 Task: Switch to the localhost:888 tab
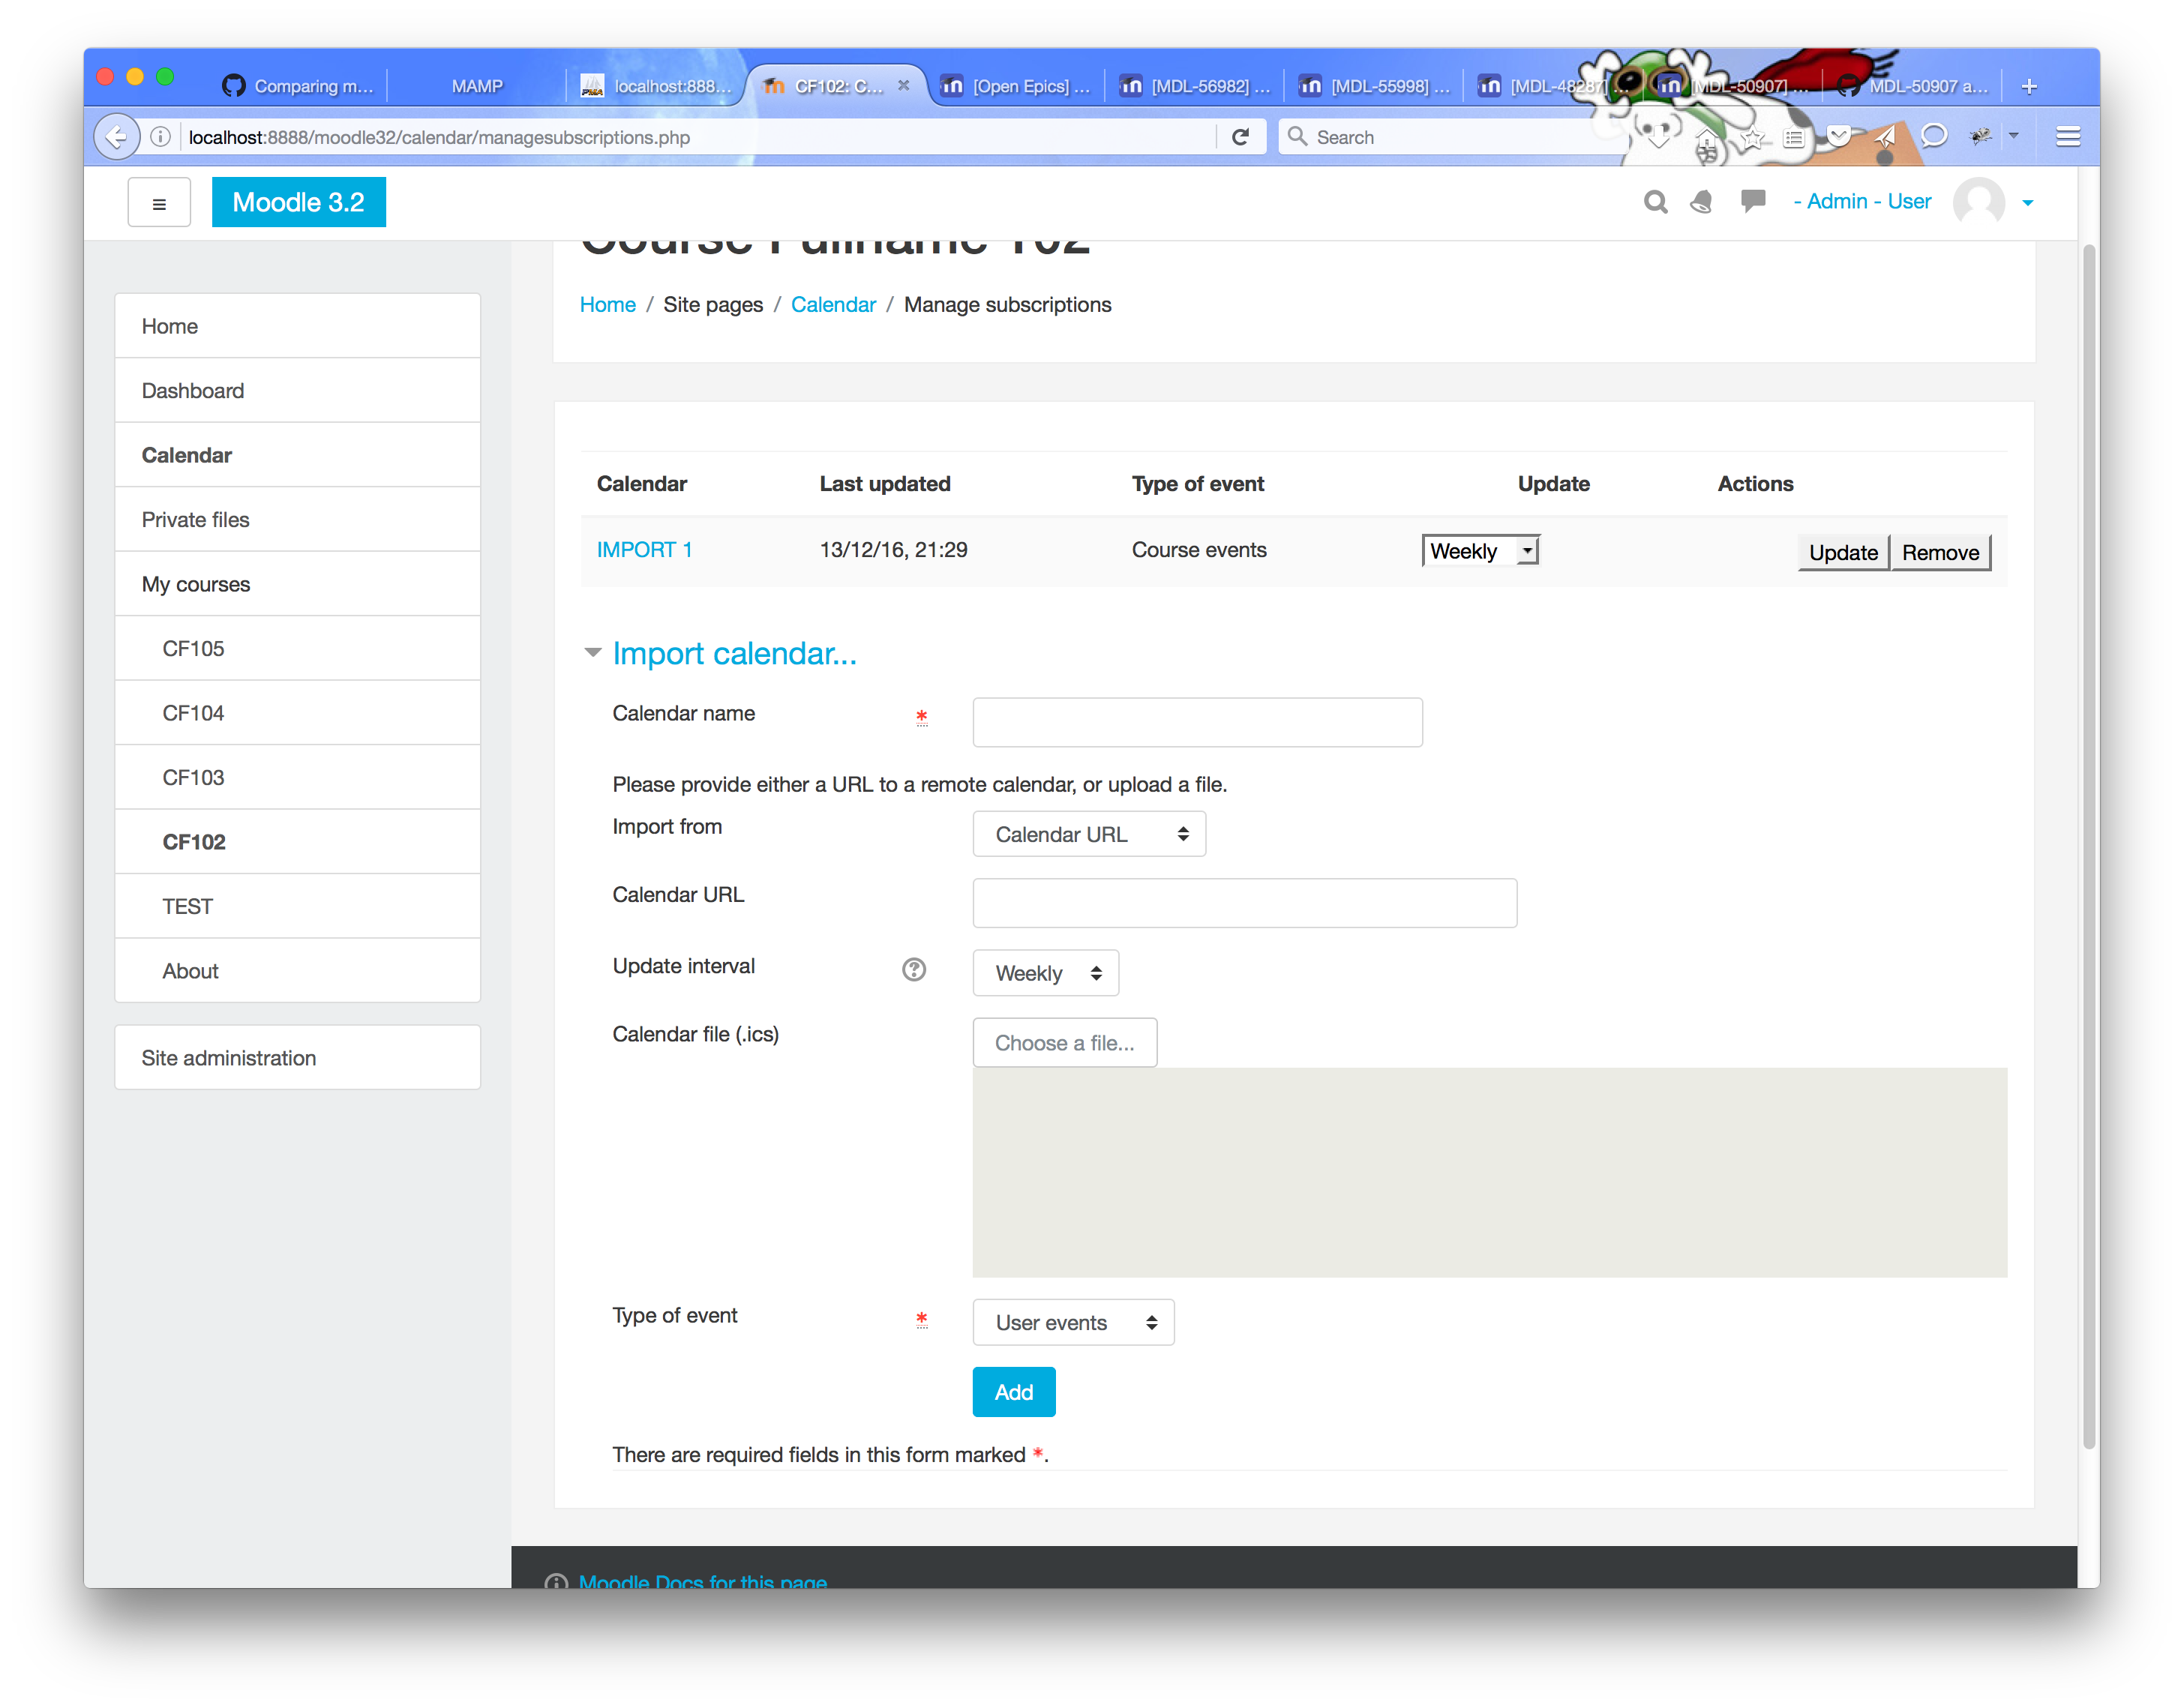click(x=657, y=86)
